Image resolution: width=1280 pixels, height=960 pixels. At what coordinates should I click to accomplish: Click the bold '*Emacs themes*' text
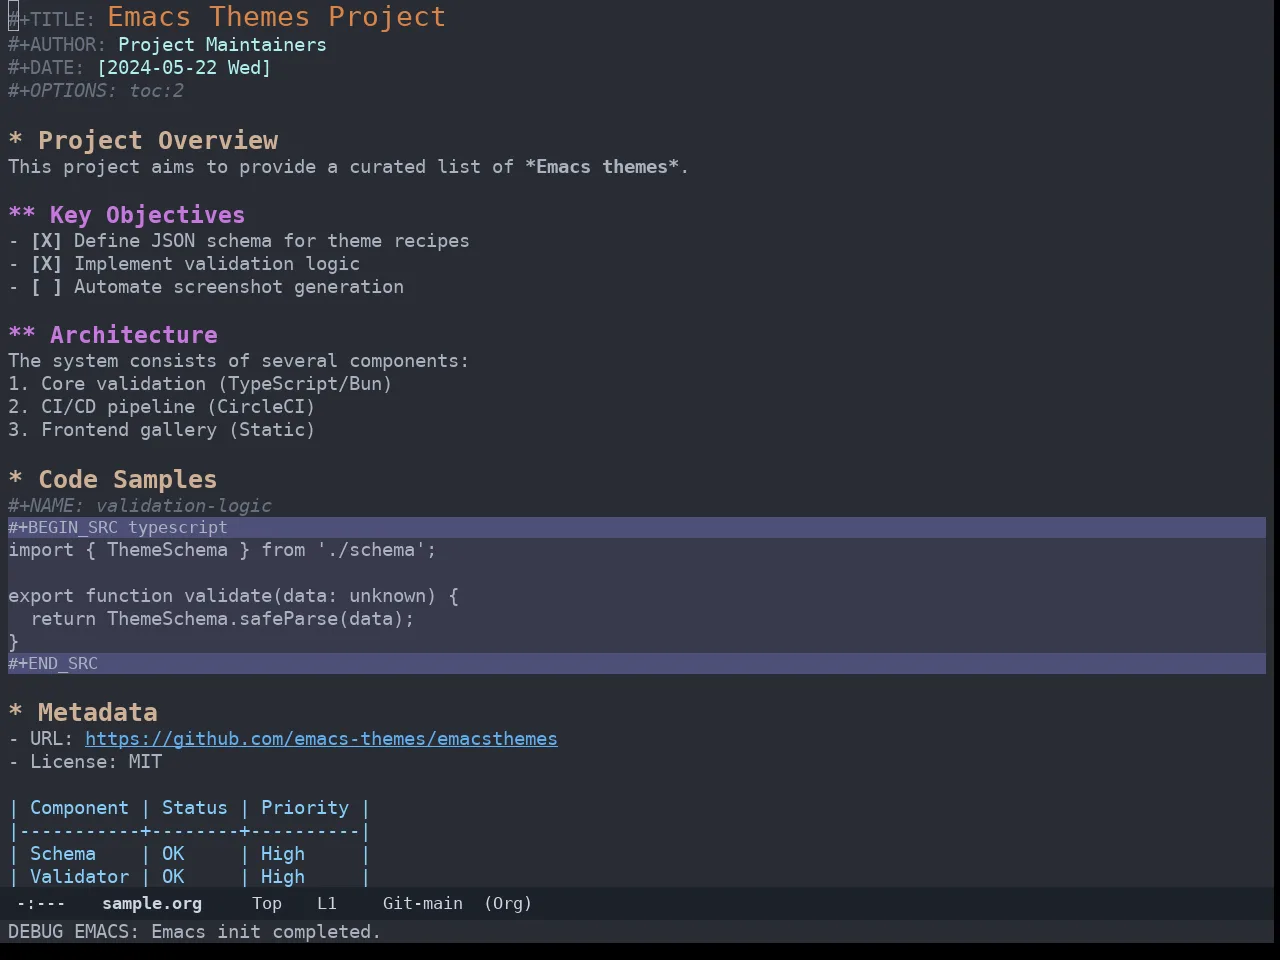tap(601, 167)
